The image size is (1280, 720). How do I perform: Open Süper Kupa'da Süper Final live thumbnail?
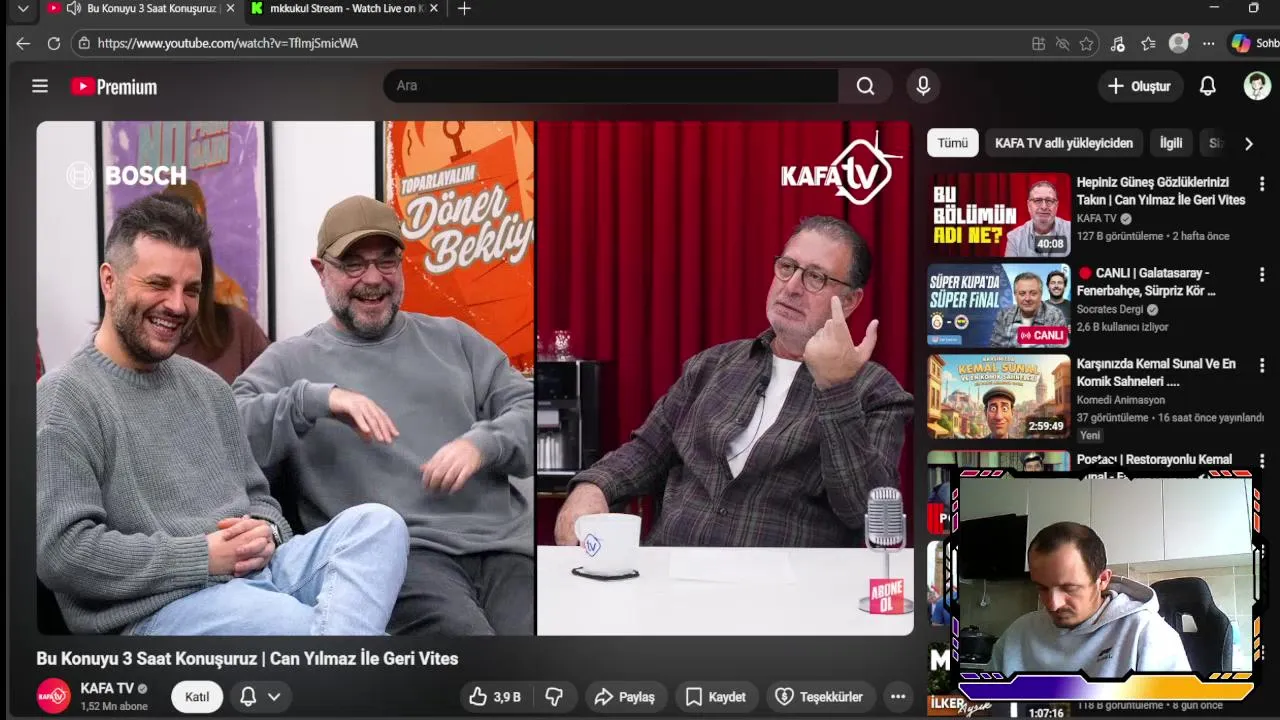[x=998, y=306]
